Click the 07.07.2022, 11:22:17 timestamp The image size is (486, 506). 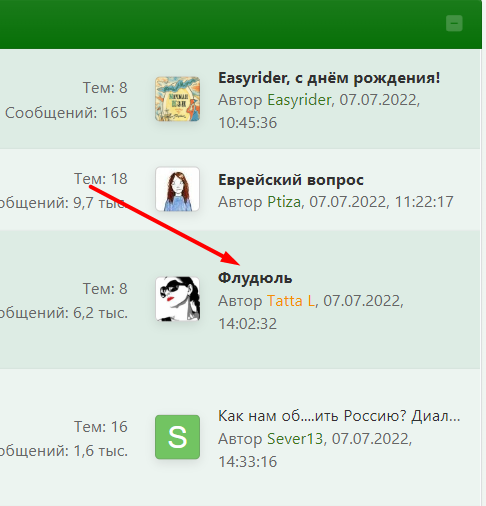pyautogui.click(x=381, y=202)
